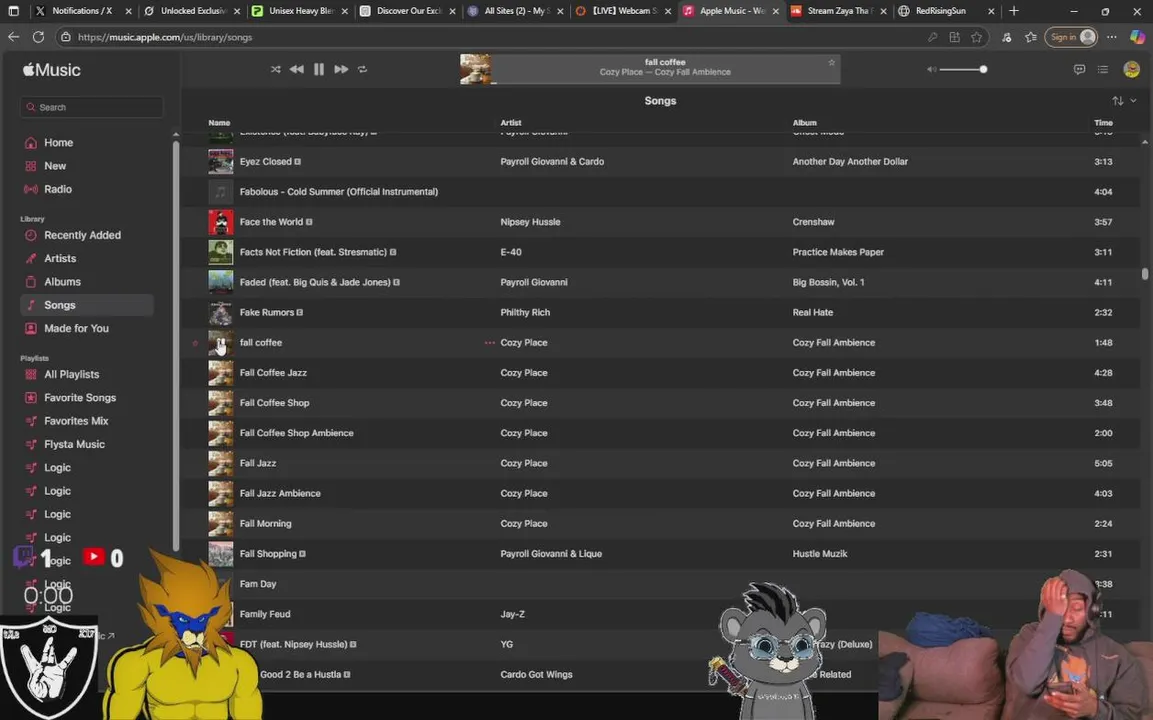The image size is (1153, 720).
Task: Click the sidebar scrollbar
Action: [x=176, y=344]
